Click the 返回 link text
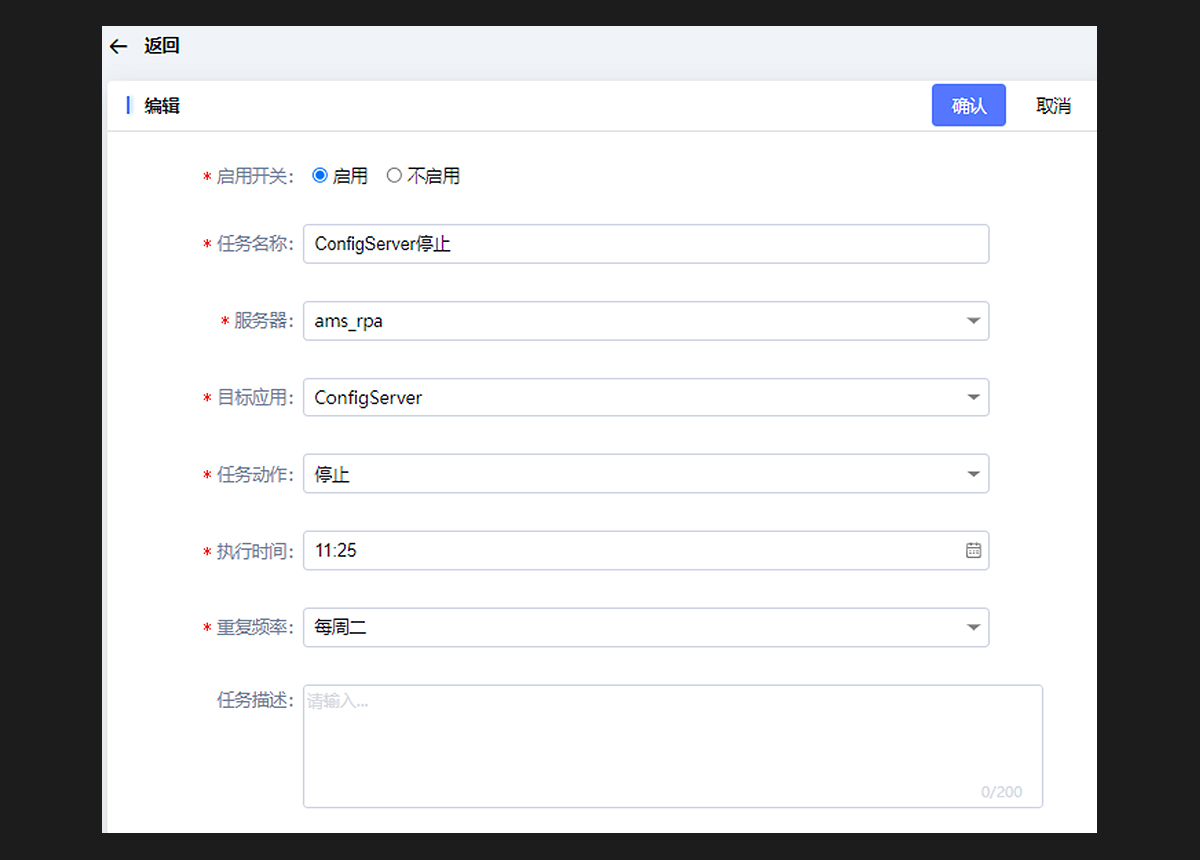The width and height of the screenshot is (1200, 860). [161, 46]
